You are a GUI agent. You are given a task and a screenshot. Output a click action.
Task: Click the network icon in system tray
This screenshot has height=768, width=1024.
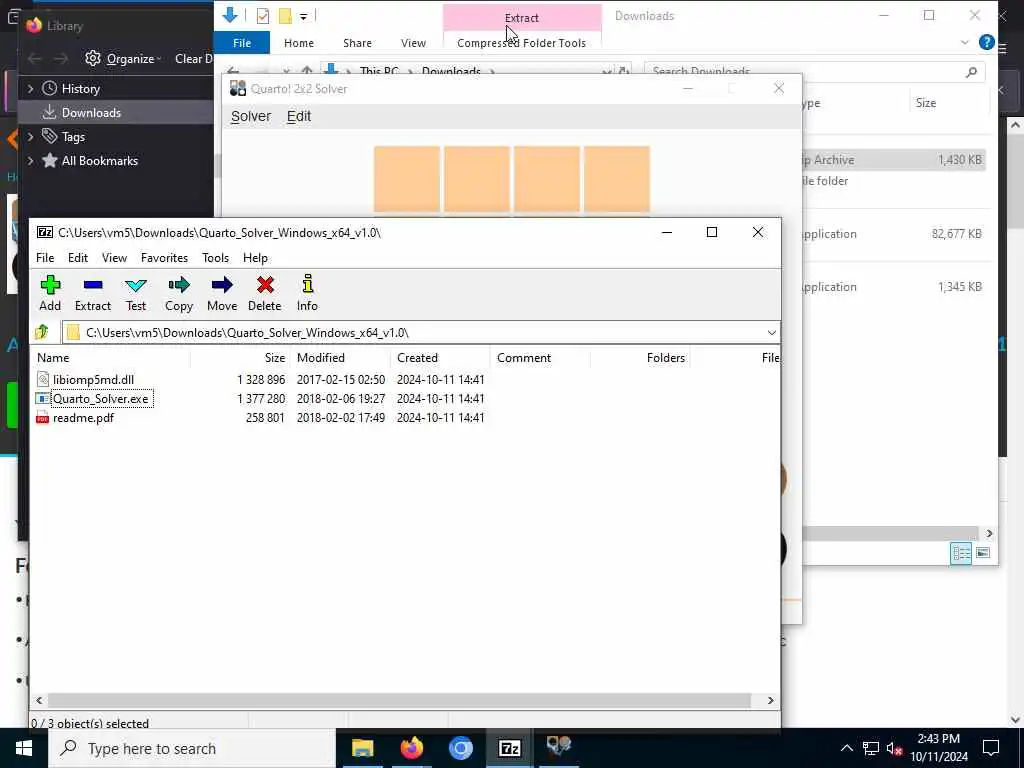[871, 748]
